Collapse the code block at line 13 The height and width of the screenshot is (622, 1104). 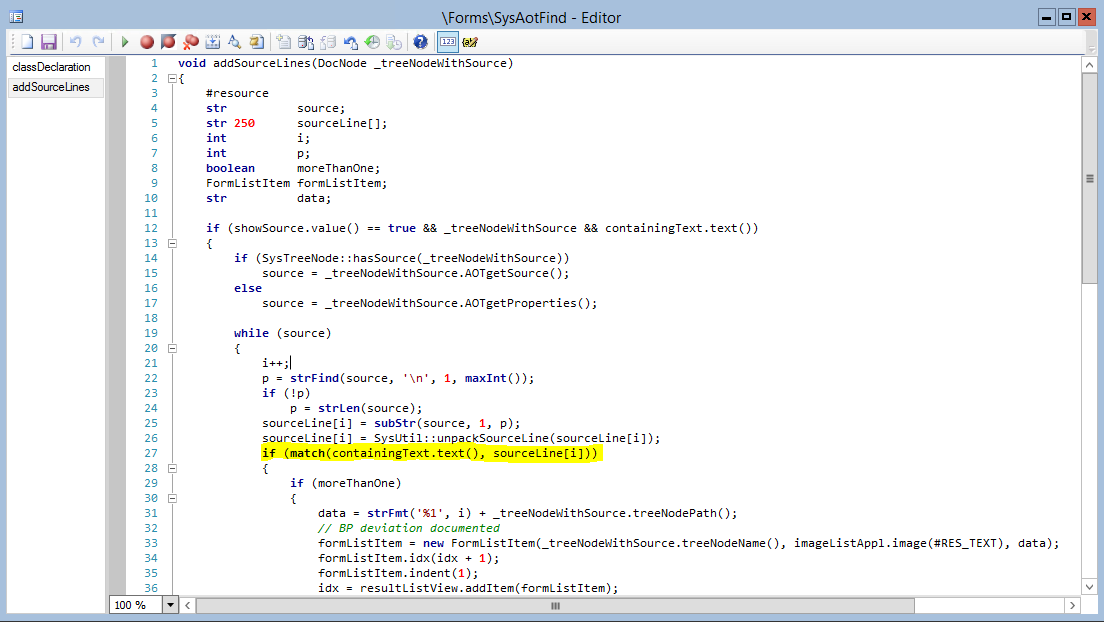point(172,244)
